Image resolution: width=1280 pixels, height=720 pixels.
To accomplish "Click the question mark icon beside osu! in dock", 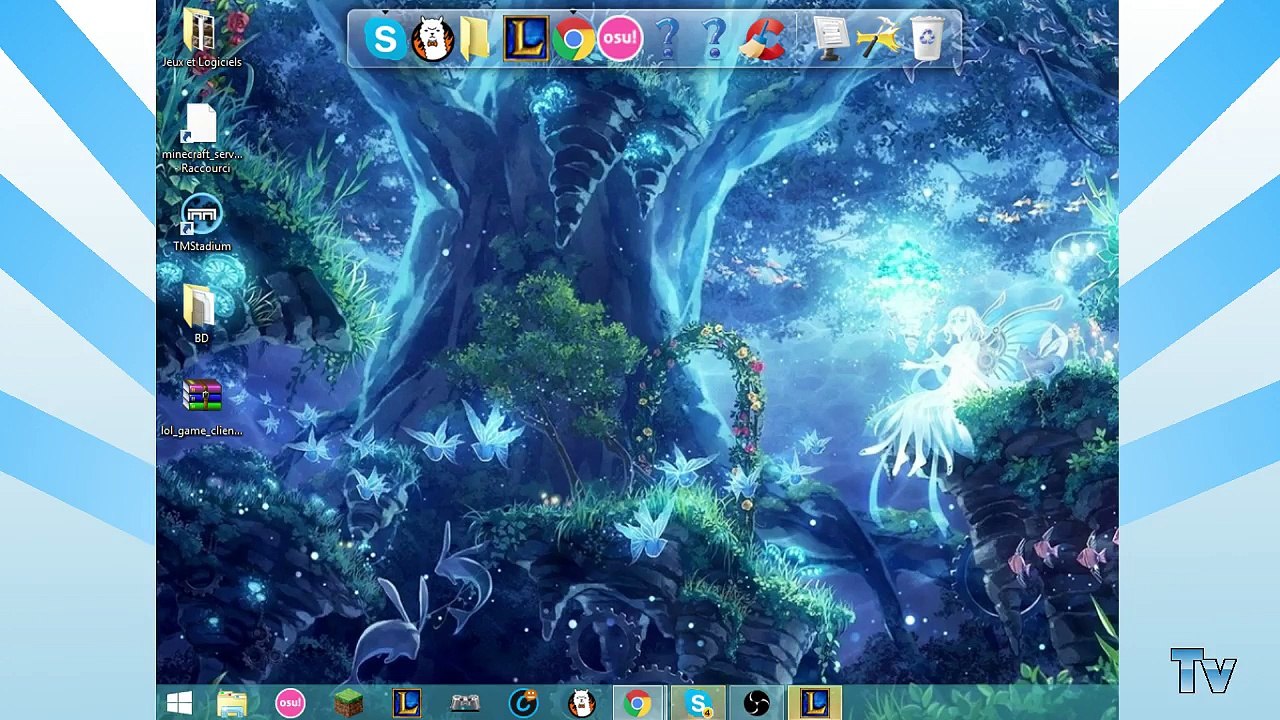I will click(x=667, y=39).
